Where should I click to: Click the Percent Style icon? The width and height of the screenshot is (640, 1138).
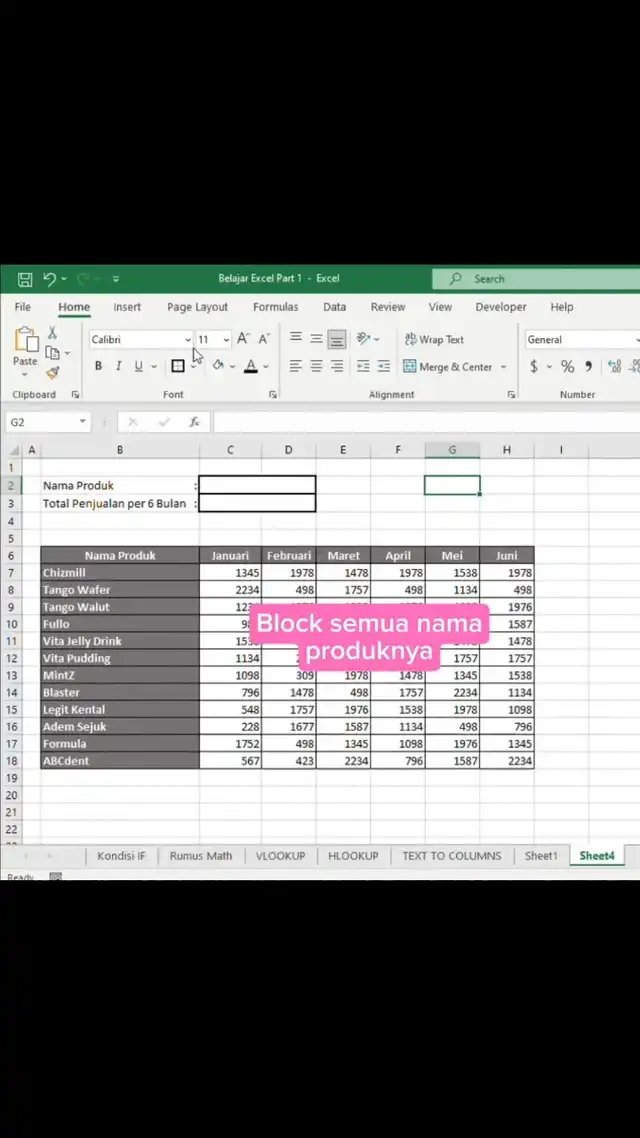567,366
